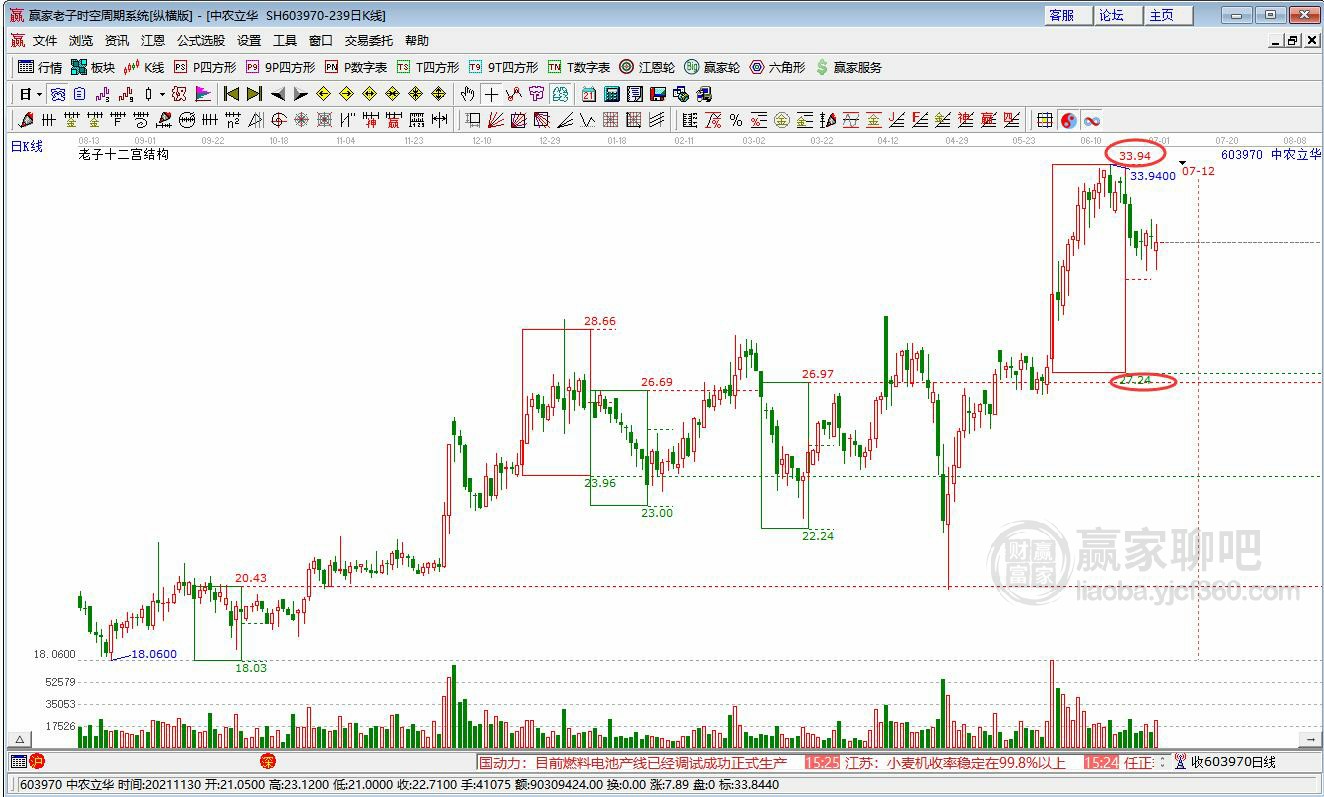The image size is (1324, 797).
Task: Open the 文件 menu
Action: [x=45, y=41]
